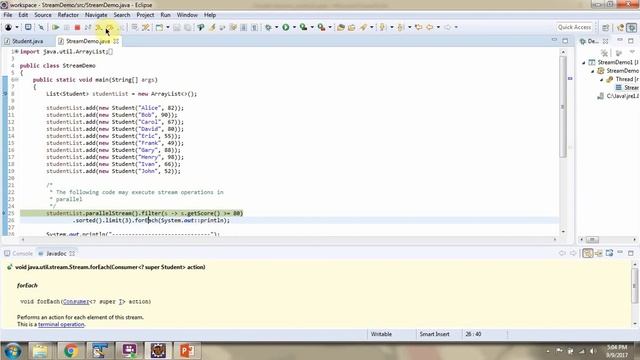Image resolution: width=640 pixels, height=360 pixels.
Task: Click the Debug bug toolbar icon
Action: pos(268,27)
